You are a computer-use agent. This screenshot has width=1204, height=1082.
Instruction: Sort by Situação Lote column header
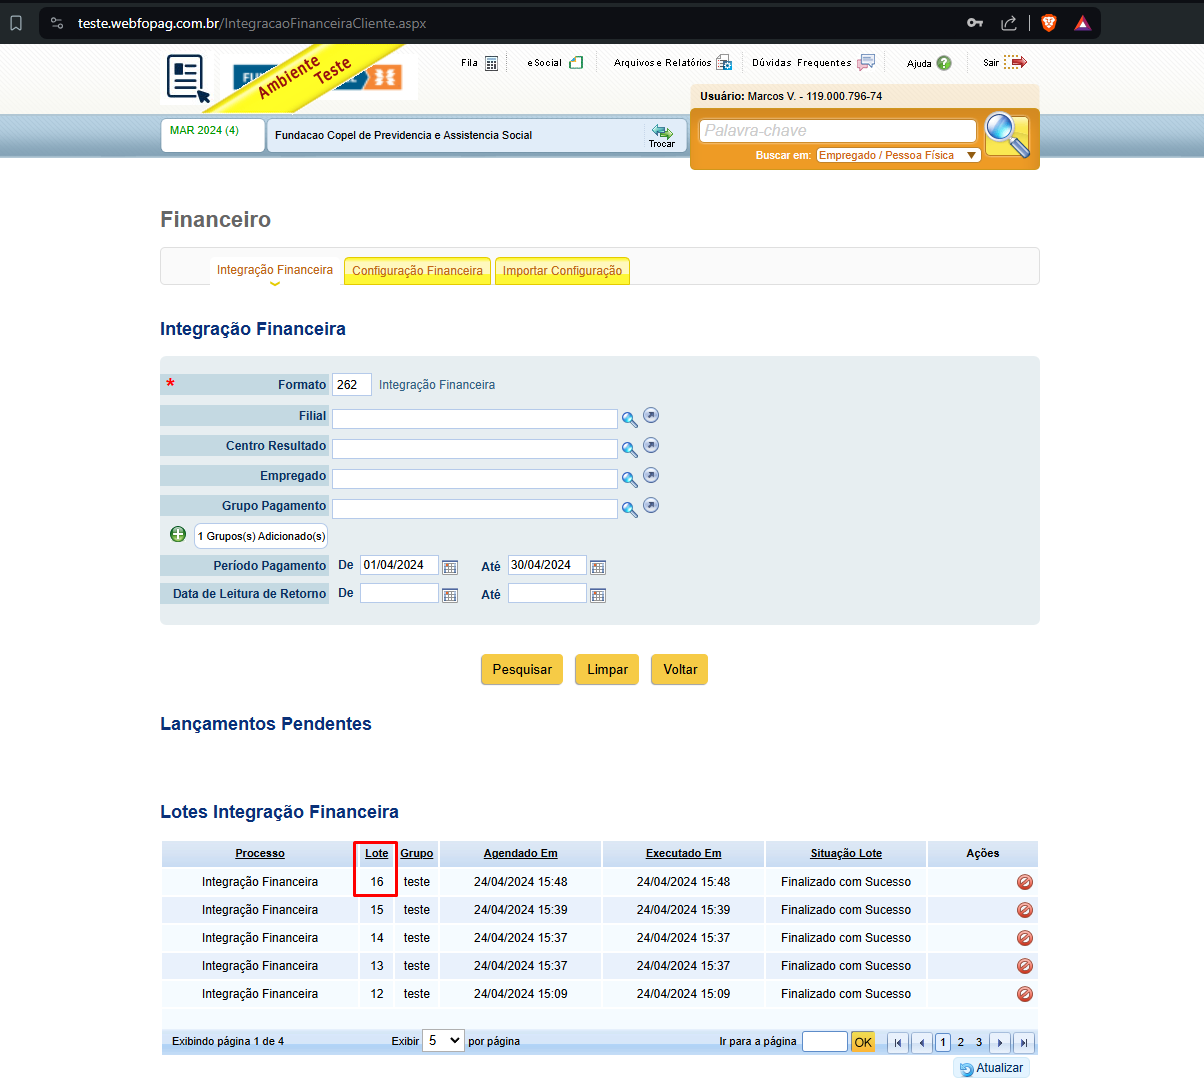click(x=846, y=853)
